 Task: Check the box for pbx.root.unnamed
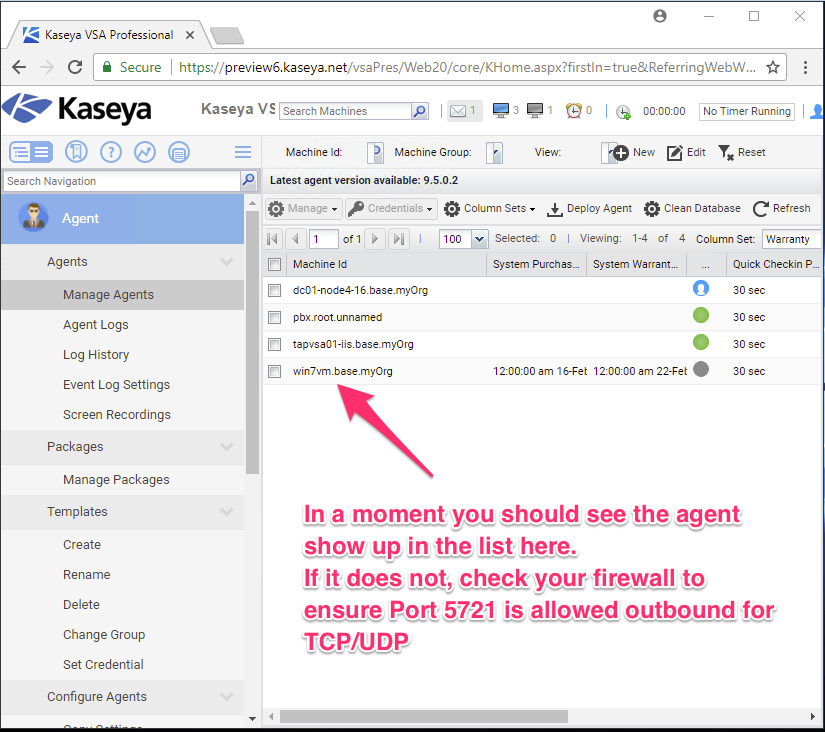pos(275,317)
